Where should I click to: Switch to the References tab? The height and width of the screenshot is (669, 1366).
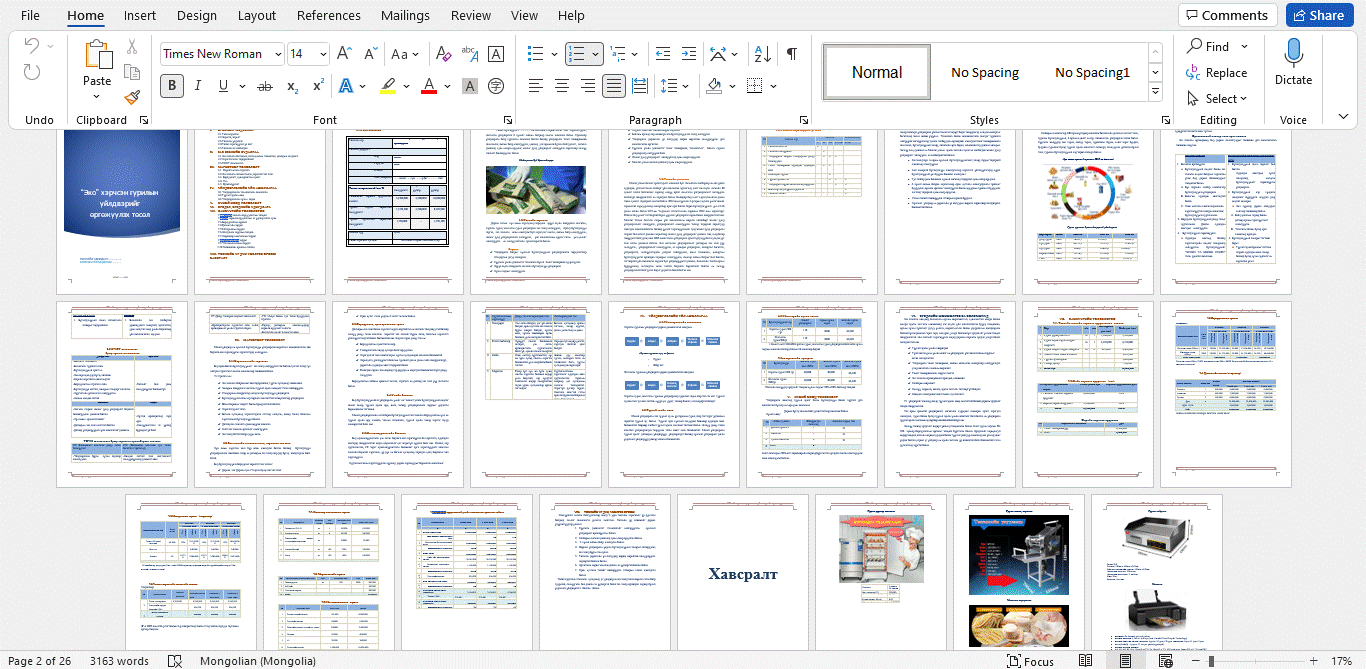(x=329, y=15)
